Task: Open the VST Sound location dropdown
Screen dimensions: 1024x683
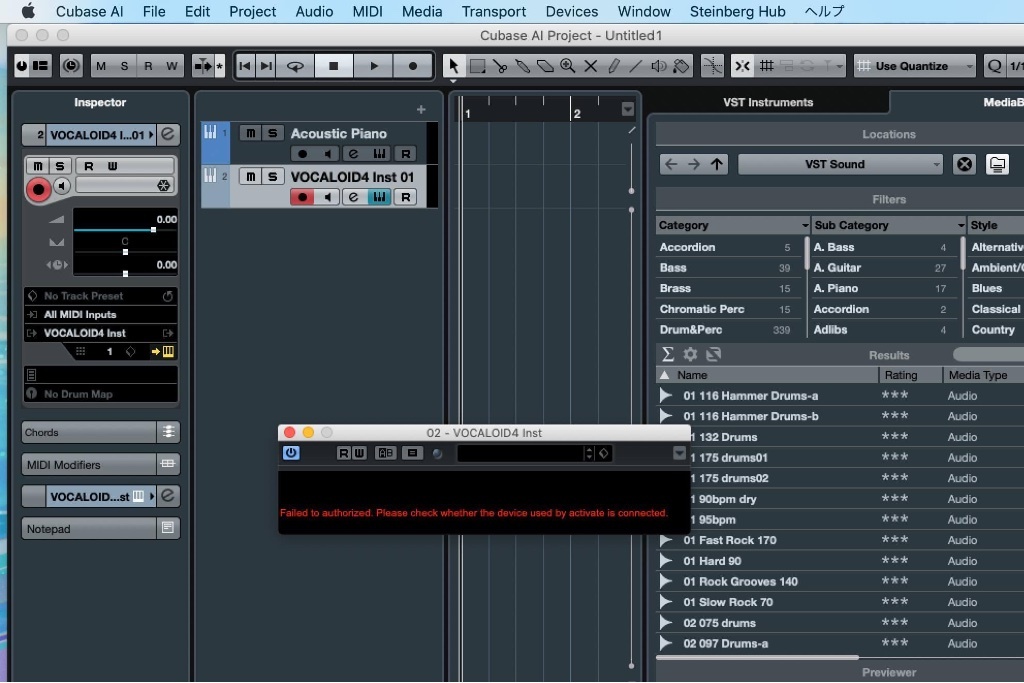Action: (x=840, y=165)
